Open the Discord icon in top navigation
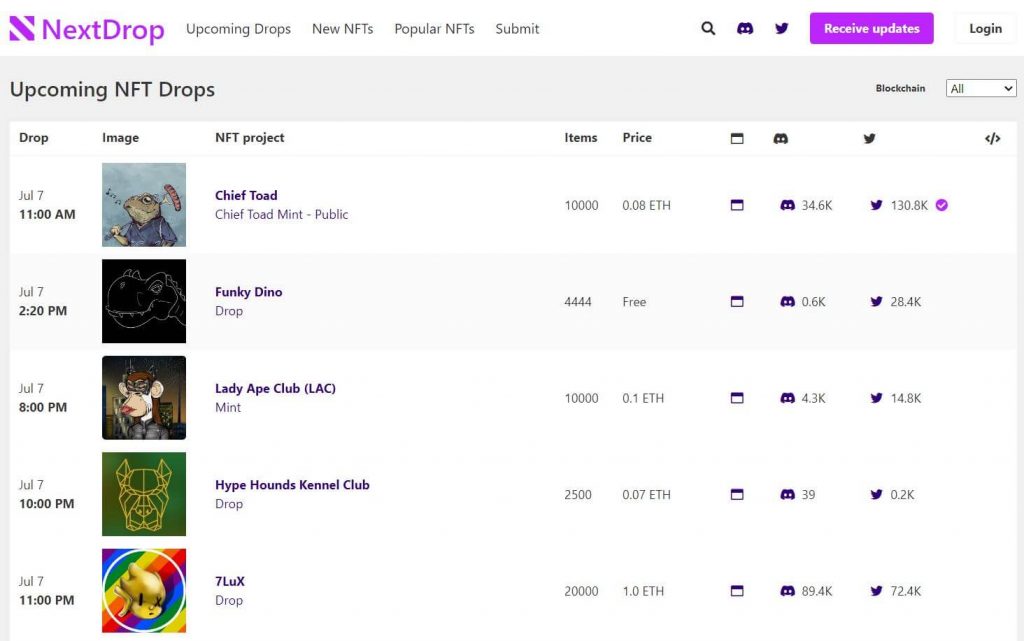The image size is (1024, 641). [745, 29]
